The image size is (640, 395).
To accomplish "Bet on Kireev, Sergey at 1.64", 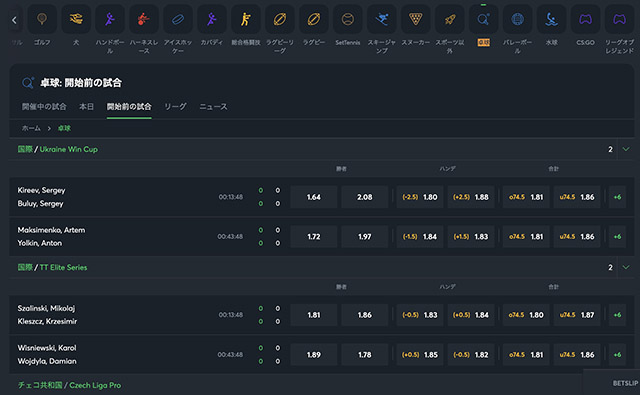I will click(x=313, y=197).
